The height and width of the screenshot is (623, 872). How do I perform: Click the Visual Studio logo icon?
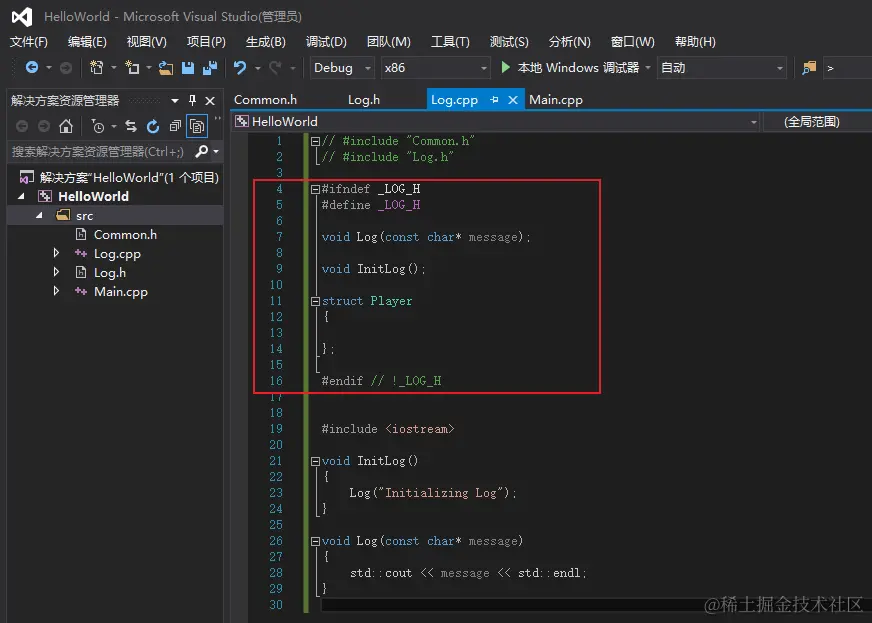22,17
